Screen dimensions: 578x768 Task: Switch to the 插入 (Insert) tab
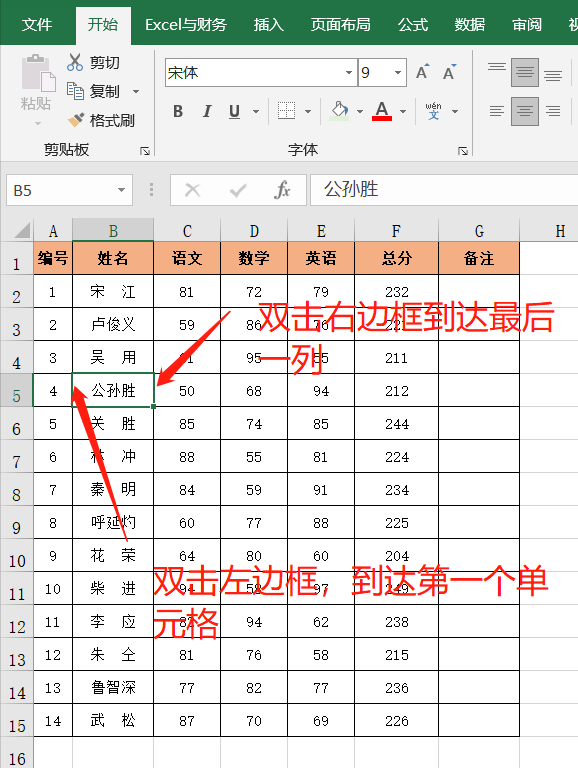(268, 24)
